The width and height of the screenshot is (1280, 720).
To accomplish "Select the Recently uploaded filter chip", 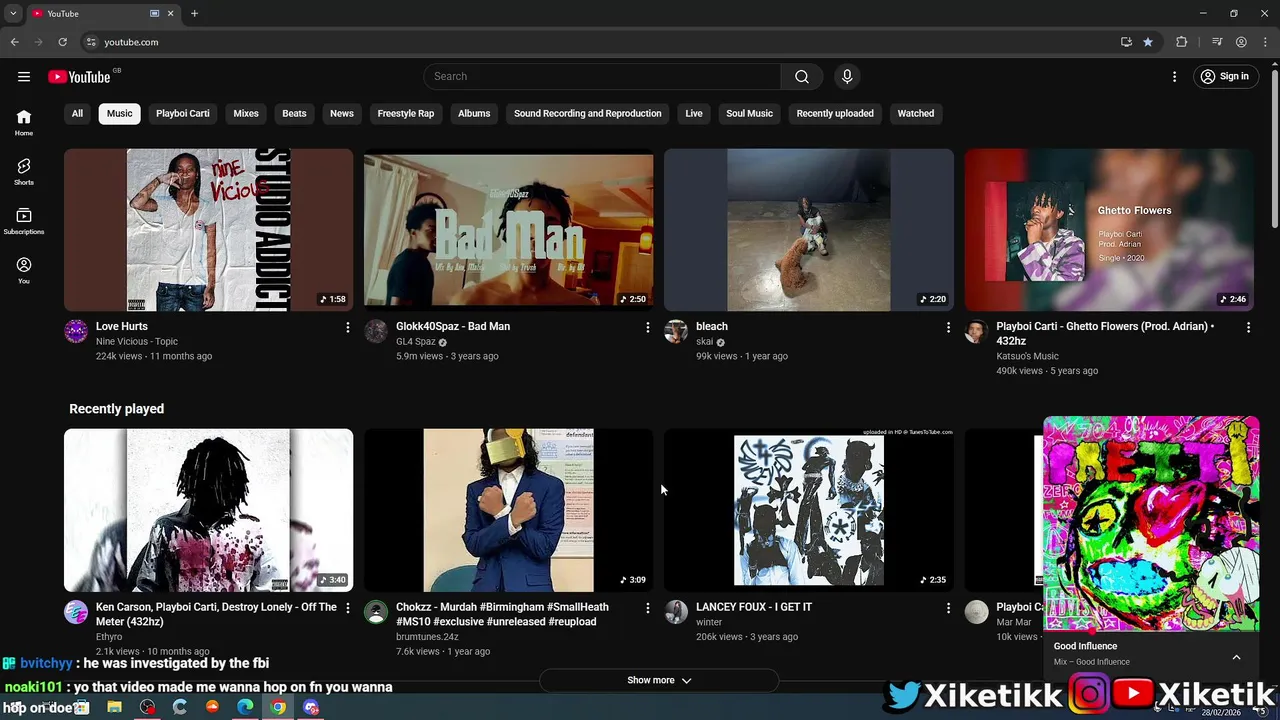I will coord(835,114).
